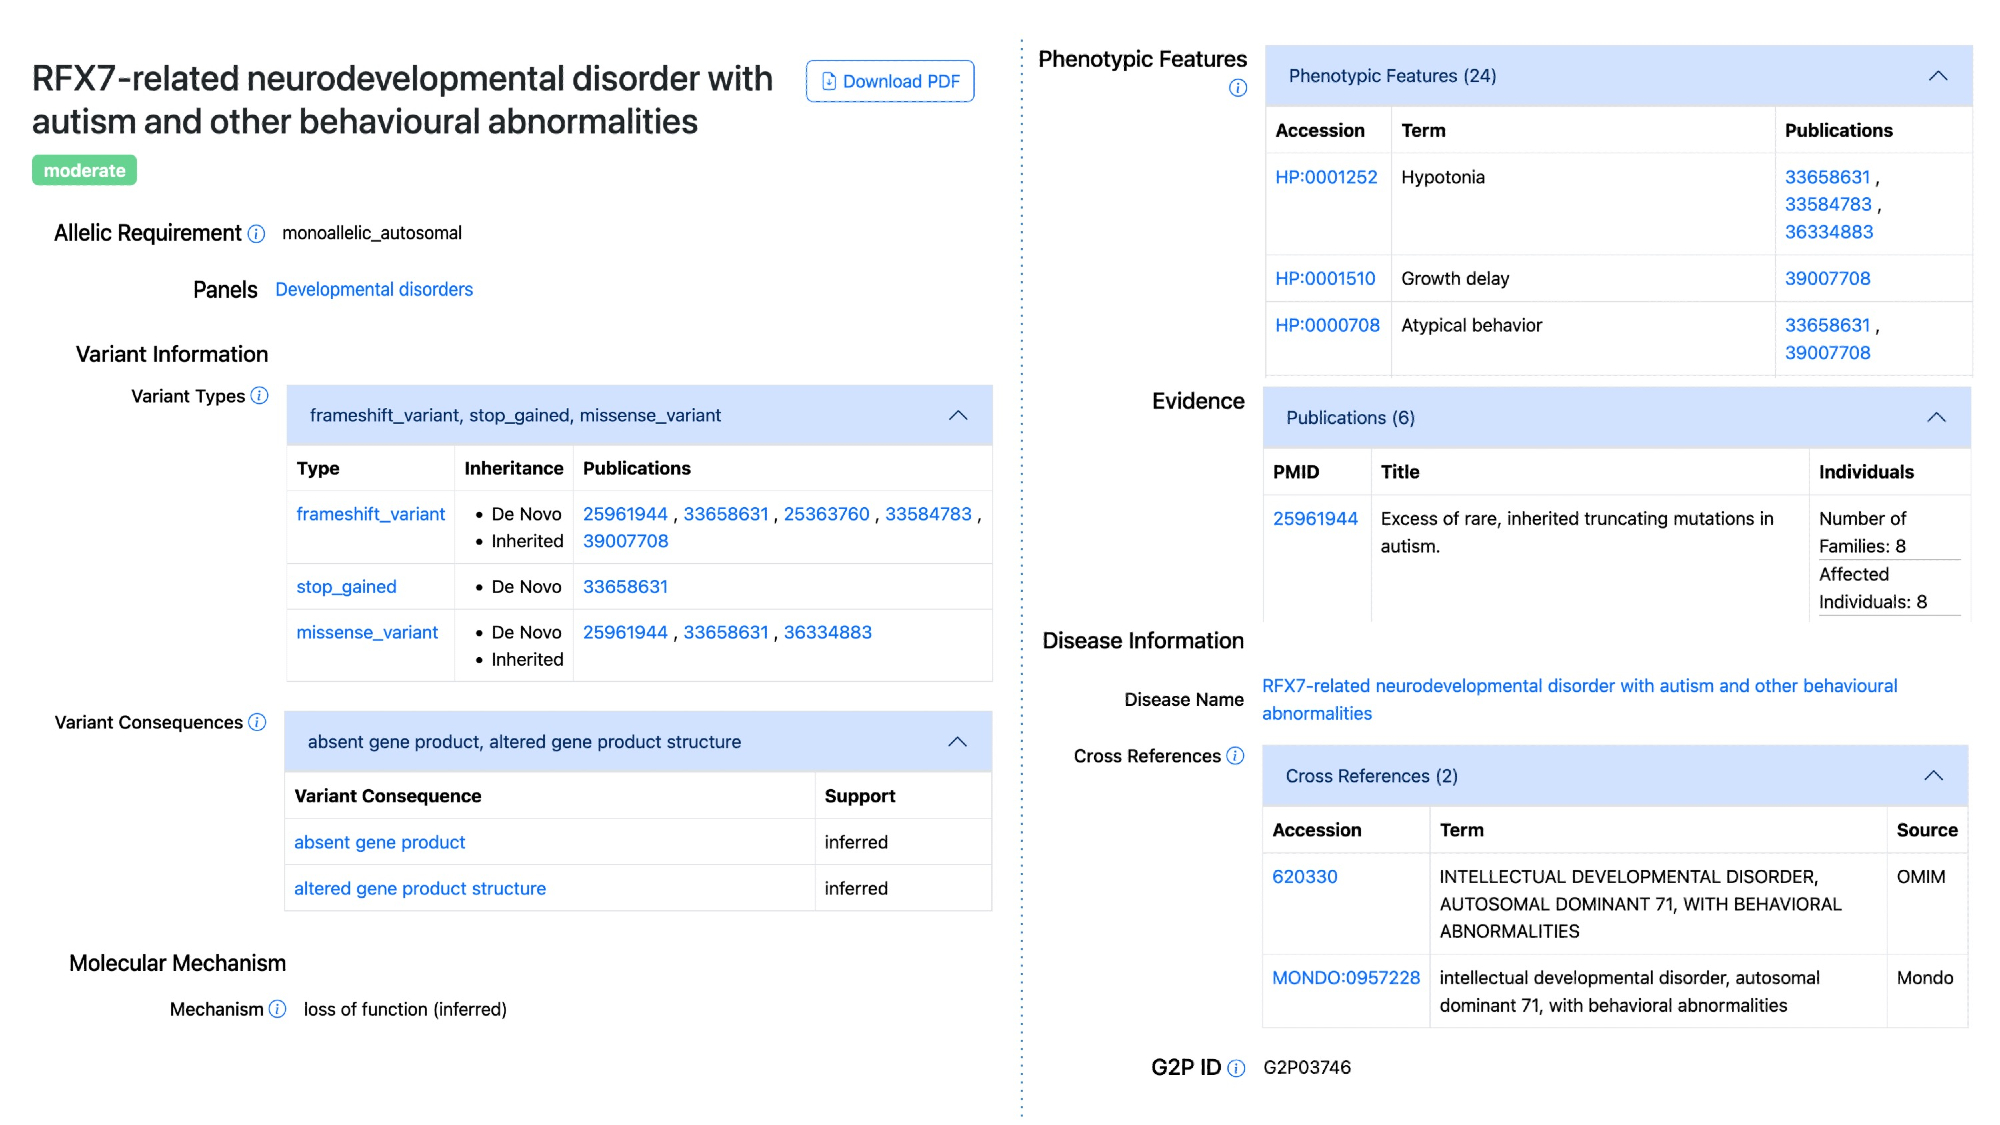Open the Developmental disorders panel link
This screenshot has height=1125, width=2000.
pos(374,289)
